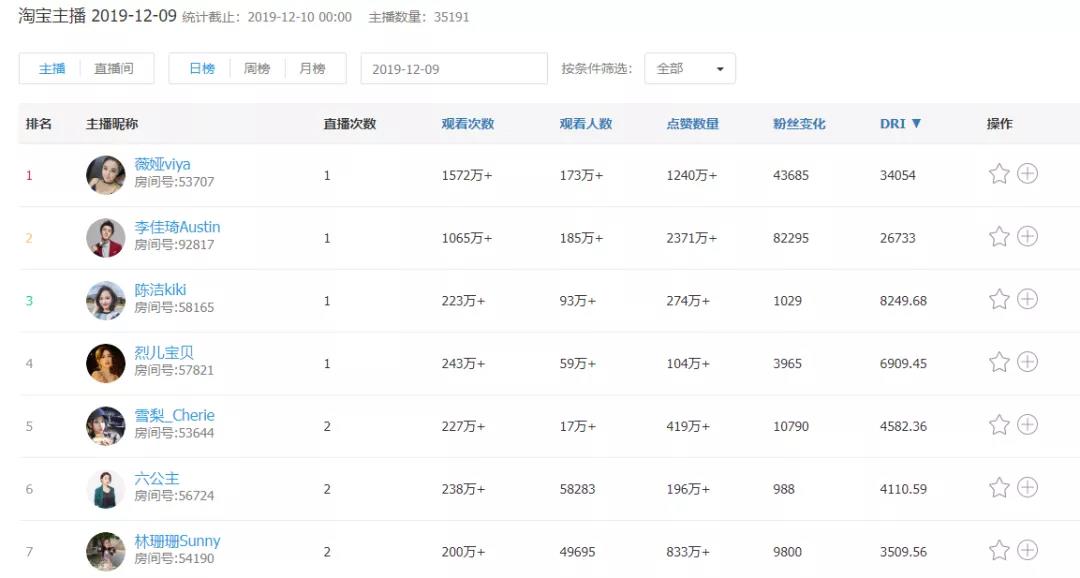This screenshot has width=1080, height=578.
Task: Star the 陈洁kiki row as favorite
Action: tap(999, 299)
